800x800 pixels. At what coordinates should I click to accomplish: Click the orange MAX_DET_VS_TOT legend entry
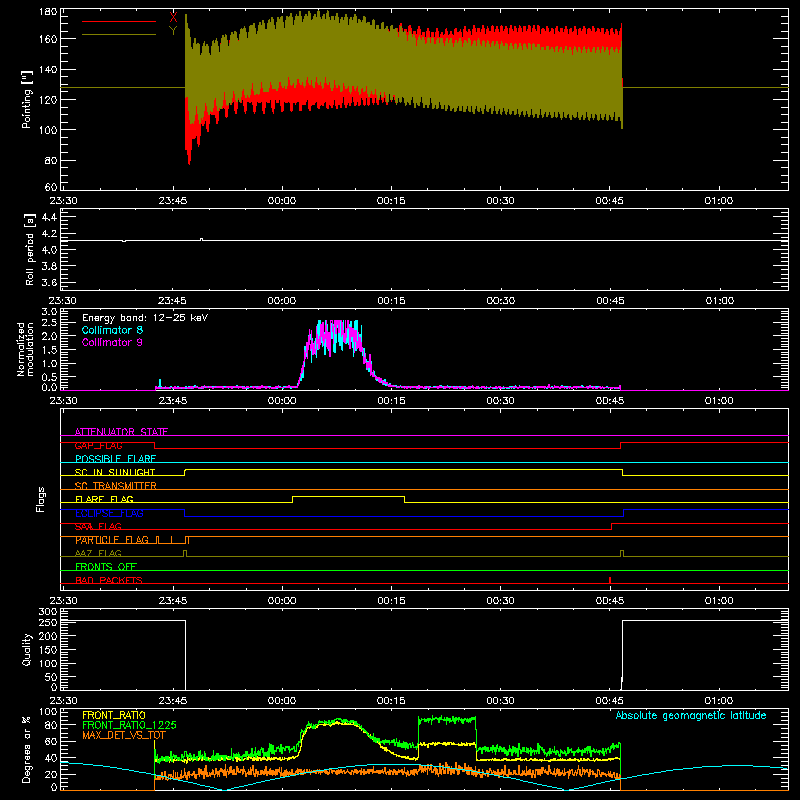123,735
